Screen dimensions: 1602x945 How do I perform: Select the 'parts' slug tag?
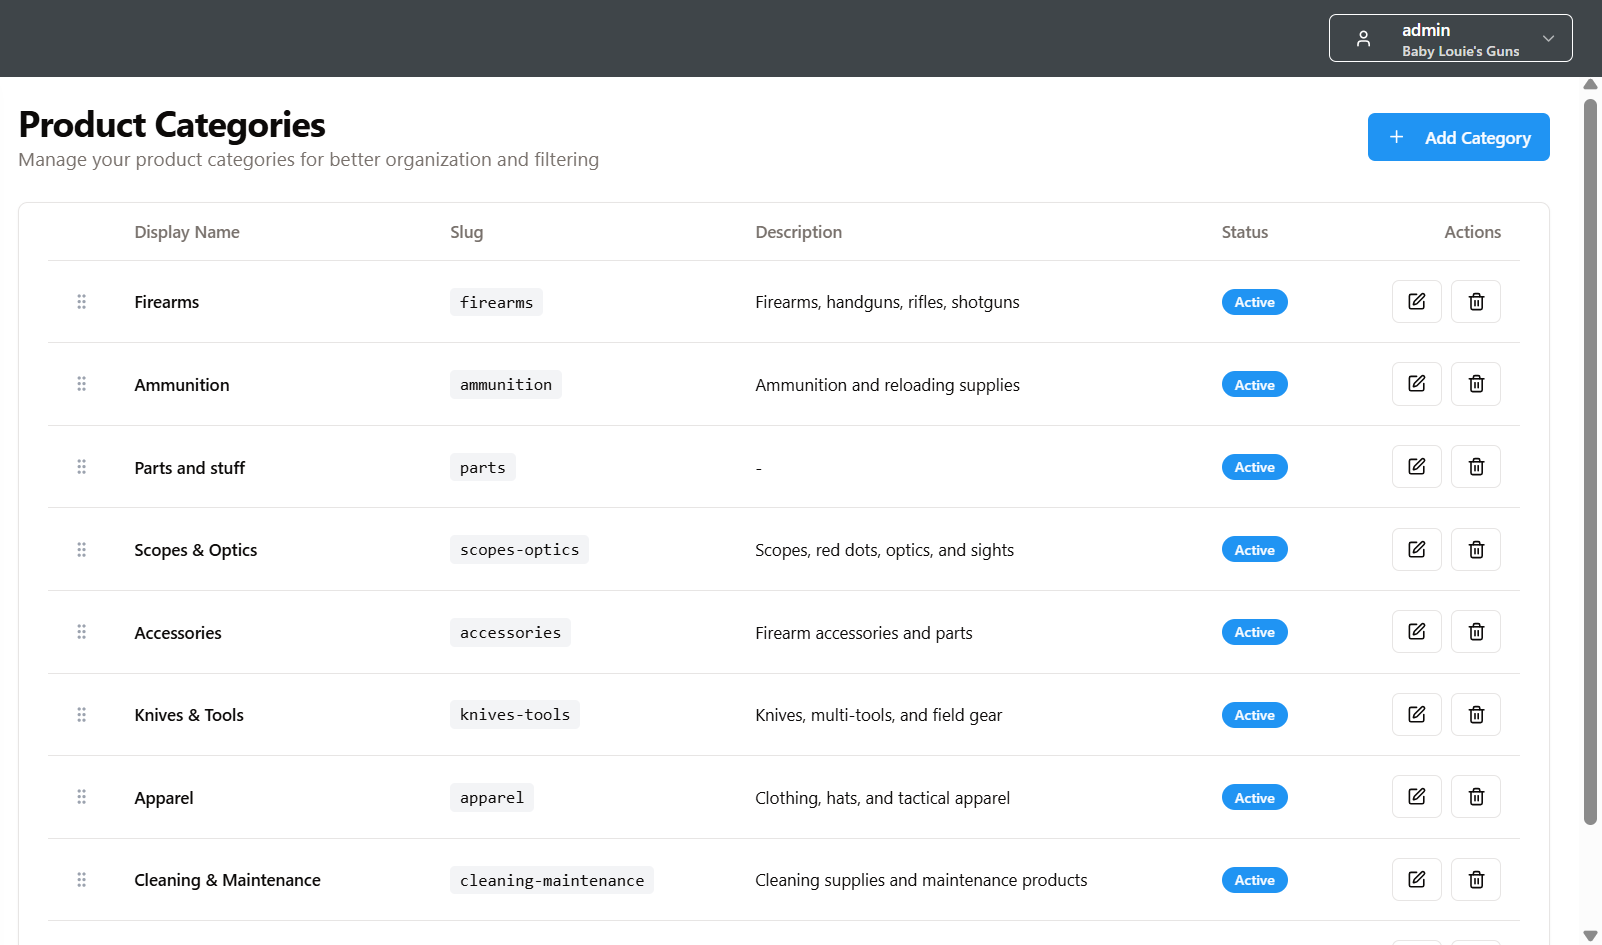coord(482,467)
